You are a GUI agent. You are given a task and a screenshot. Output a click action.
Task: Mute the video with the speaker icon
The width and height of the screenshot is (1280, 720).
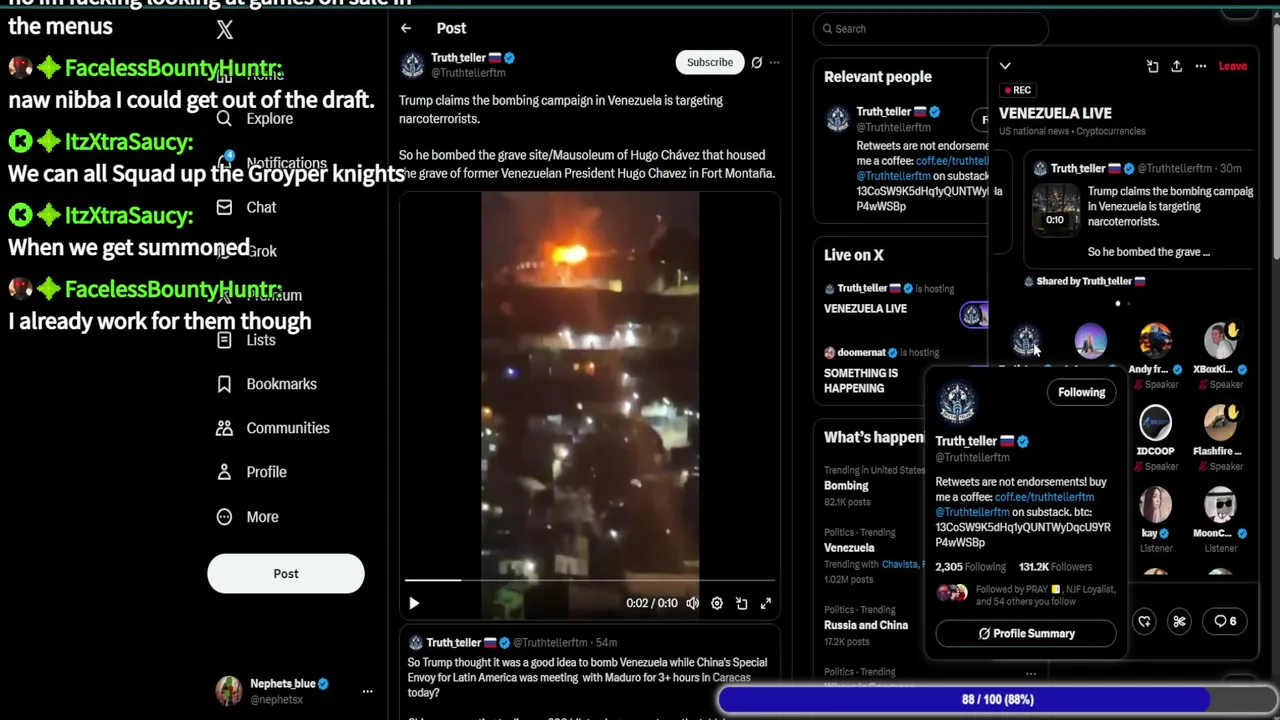(x=692, y=603)
